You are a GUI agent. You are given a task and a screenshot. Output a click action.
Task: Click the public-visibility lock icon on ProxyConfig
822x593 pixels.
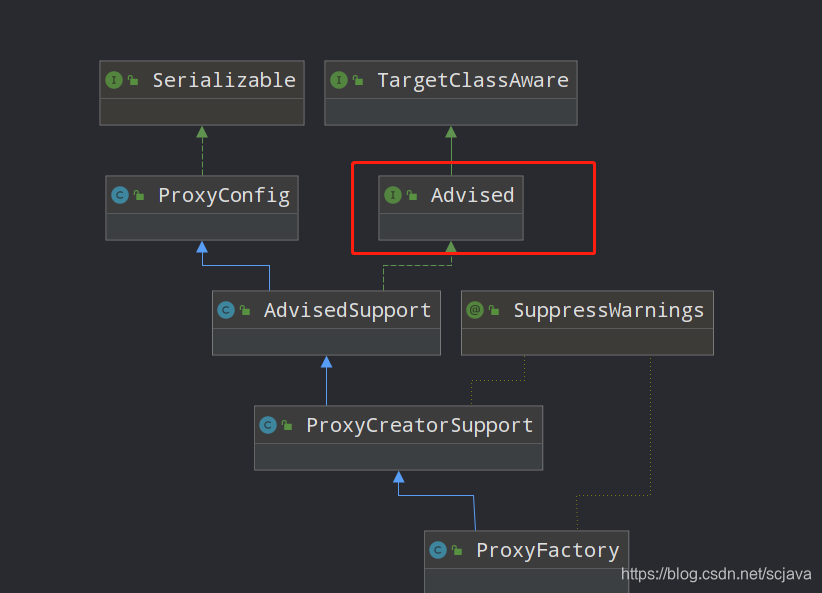point(139,195)
